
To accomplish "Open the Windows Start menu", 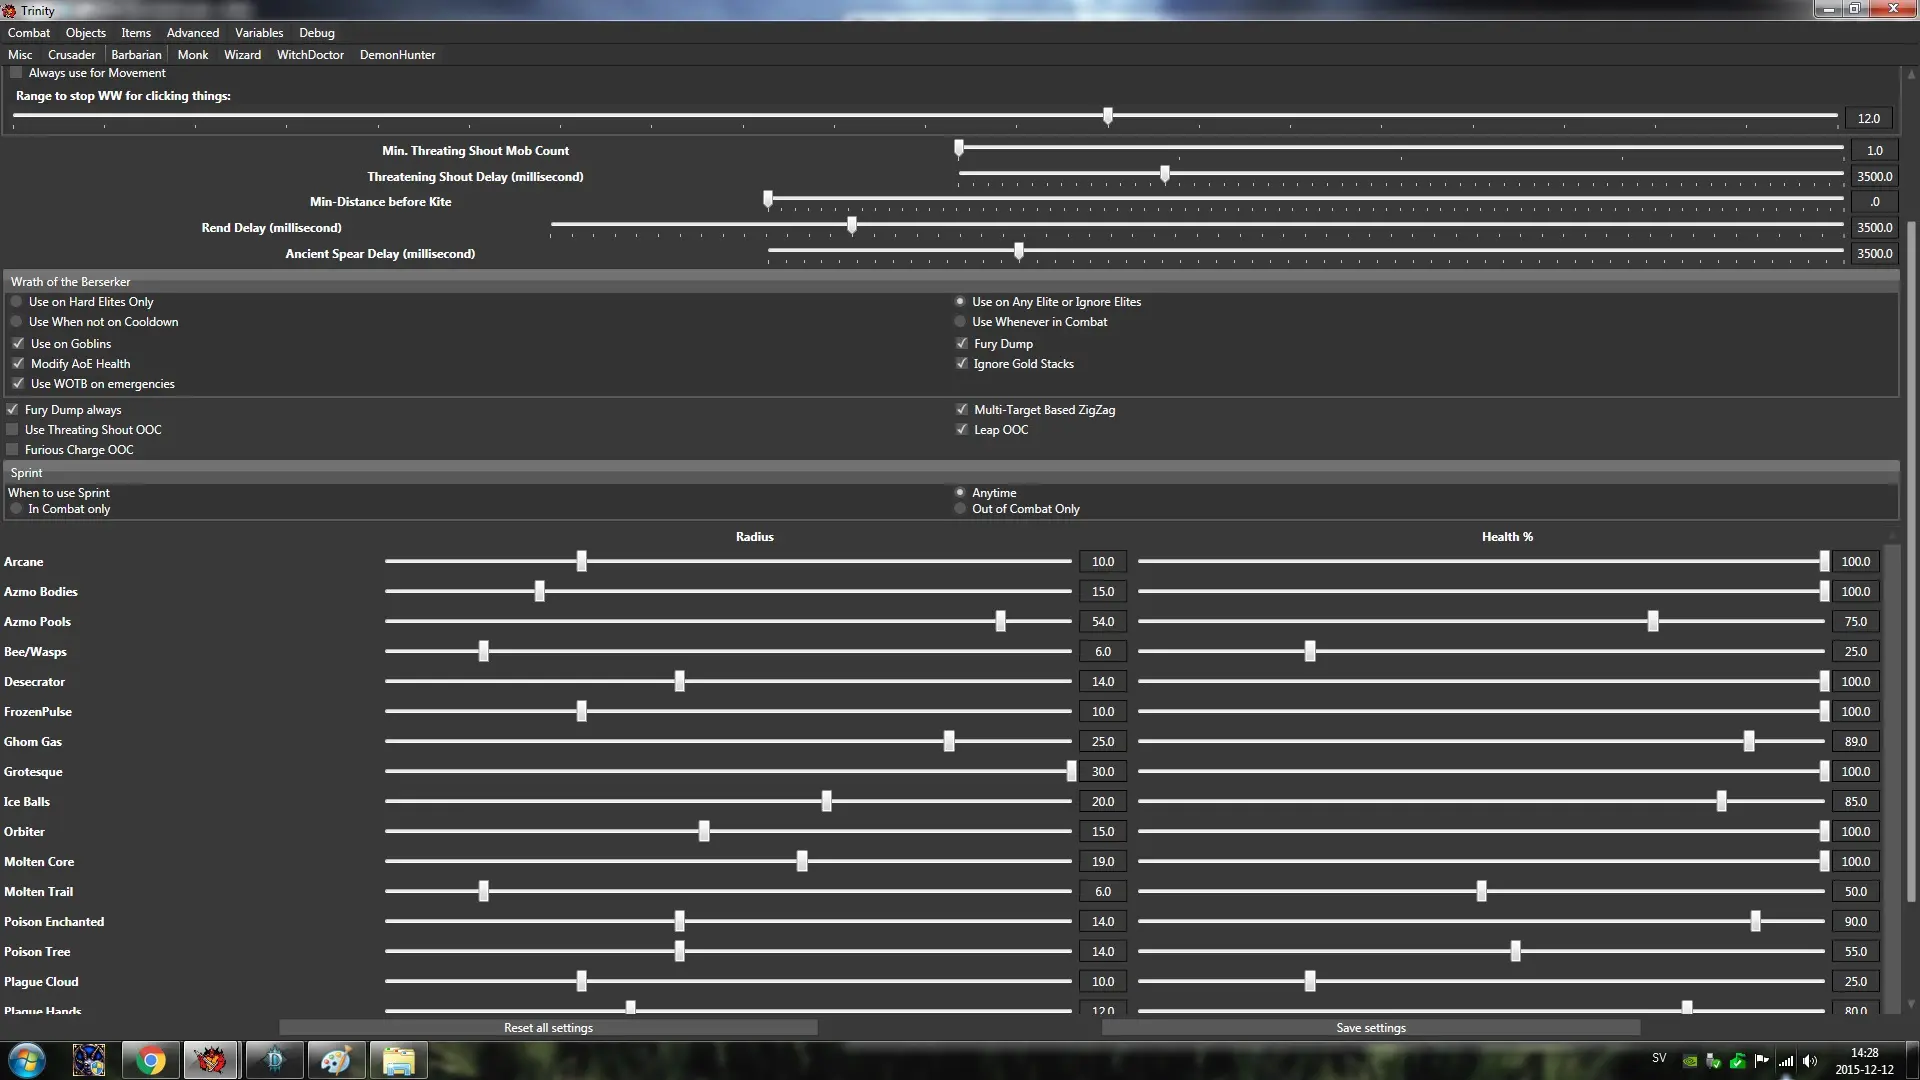I will coord(27,1060).
